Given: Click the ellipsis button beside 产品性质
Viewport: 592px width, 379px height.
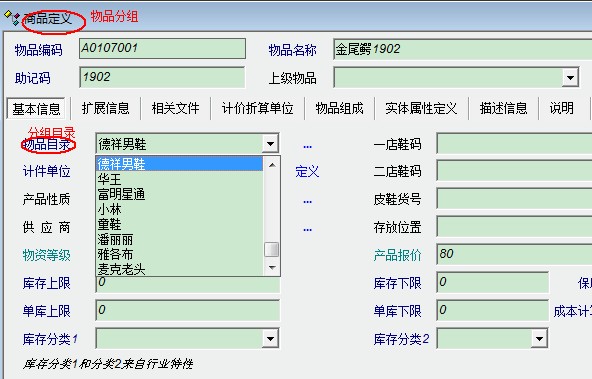Looking at the screenshot, I should (x=307, y=202).
